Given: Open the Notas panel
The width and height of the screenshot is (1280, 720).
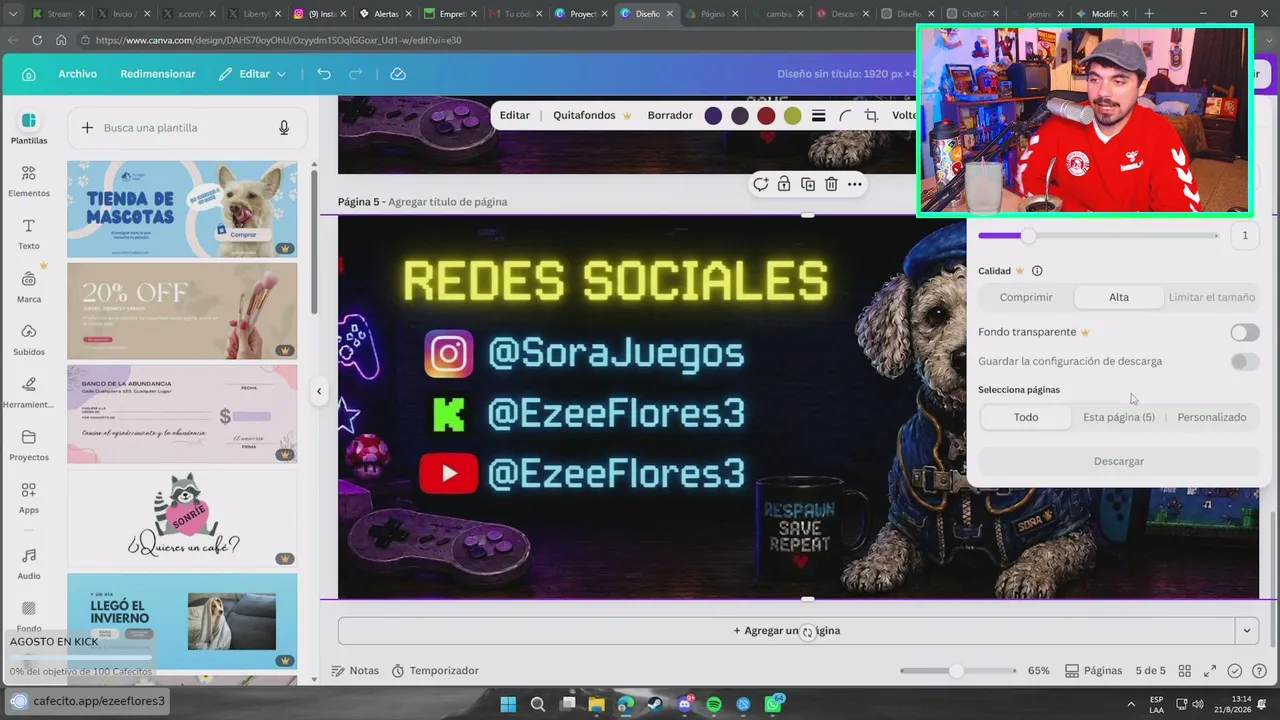Looking at the screenshot, I should point(355,671).
